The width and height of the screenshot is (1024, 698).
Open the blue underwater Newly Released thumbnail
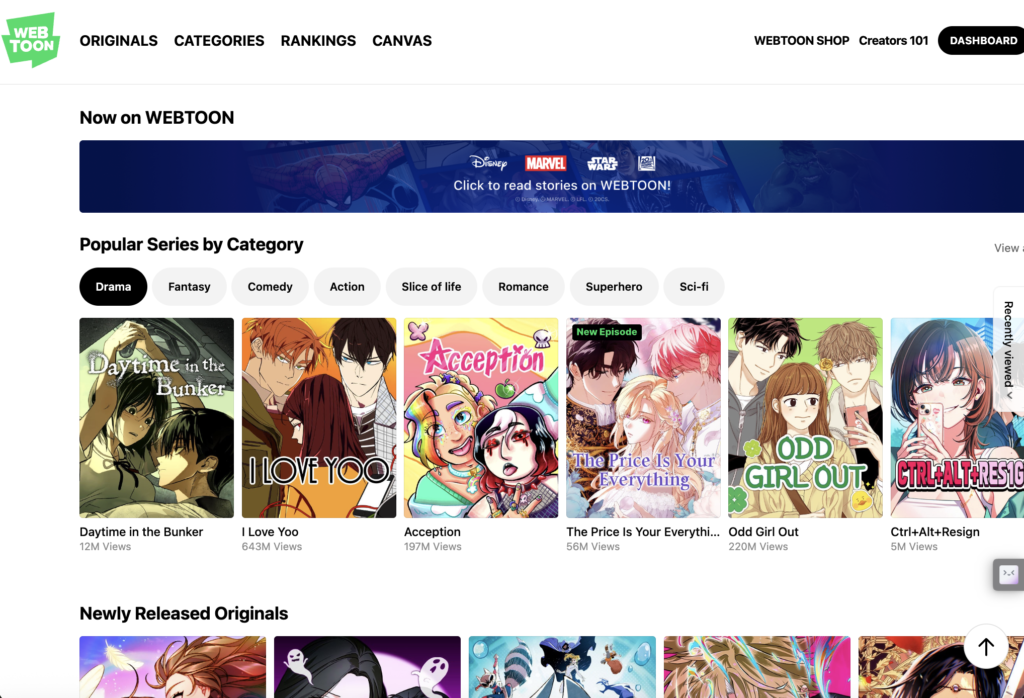pos(562,667)
